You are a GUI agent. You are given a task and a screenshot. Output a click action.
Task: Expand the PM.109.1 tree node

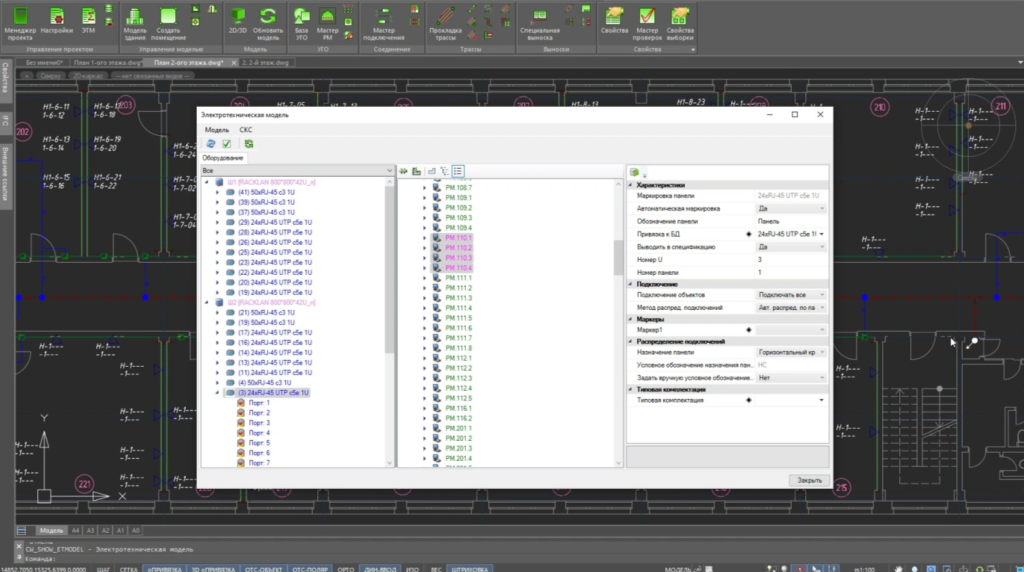coord(424,197)
